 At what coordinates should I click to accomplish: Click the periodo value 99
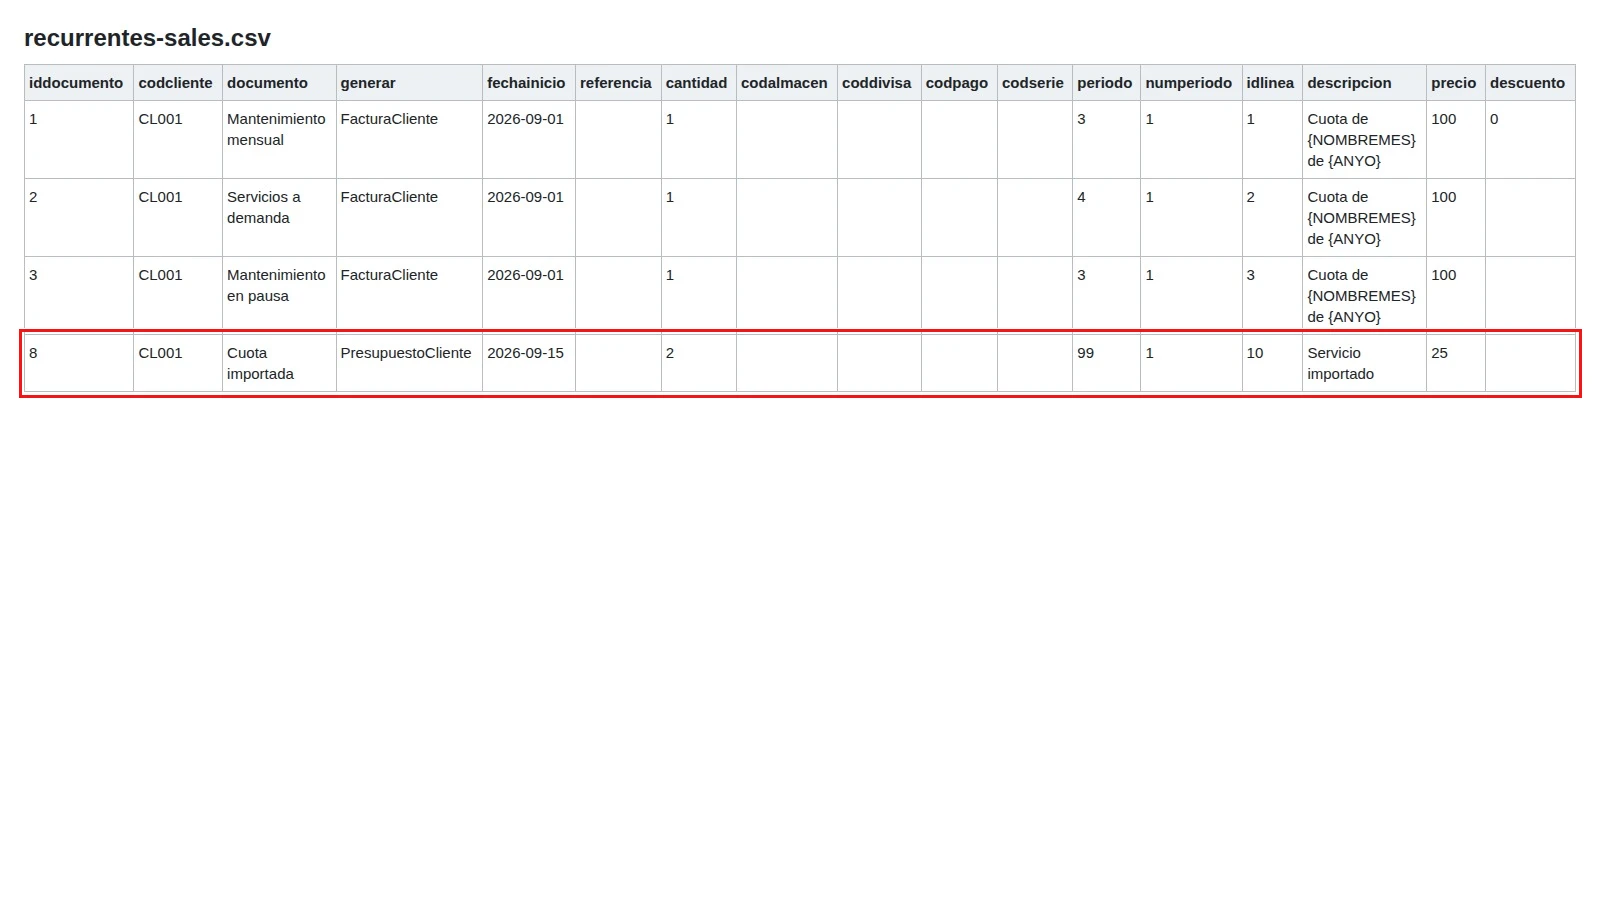(x=1107, y=363)
